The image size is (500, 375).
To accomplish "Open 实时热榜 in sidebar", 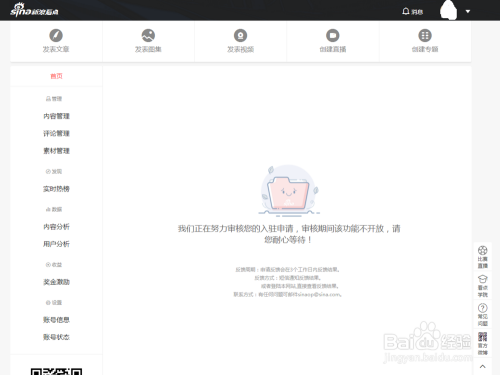I will pos(56,189).
